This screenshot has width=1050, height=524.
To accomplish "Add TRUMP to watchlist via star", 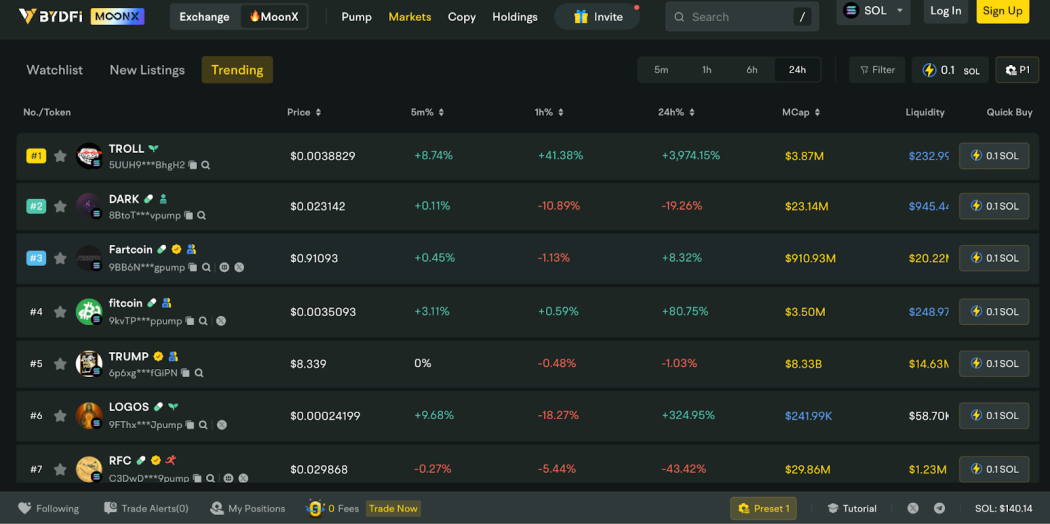I will (x=60, y=363).
